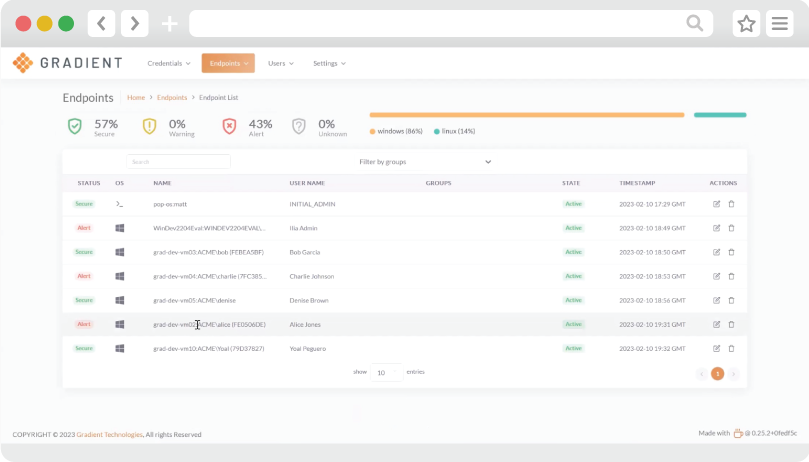Expand the Filter by groups dropdown

pos(425,162)
